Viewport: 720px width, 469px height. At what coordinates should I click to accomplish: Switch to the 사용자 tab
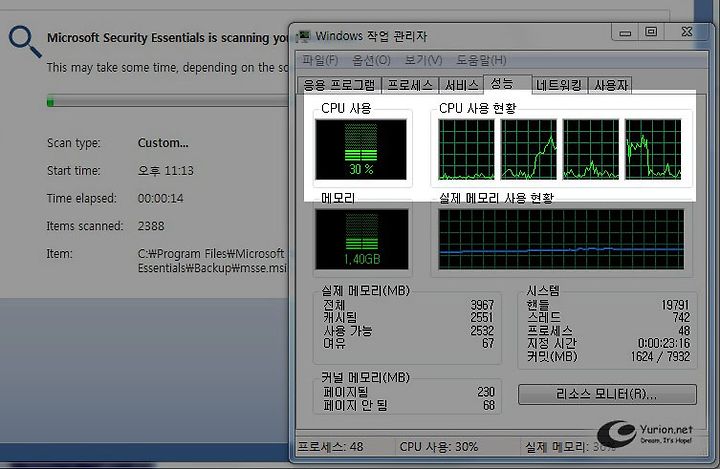[610, 85]
